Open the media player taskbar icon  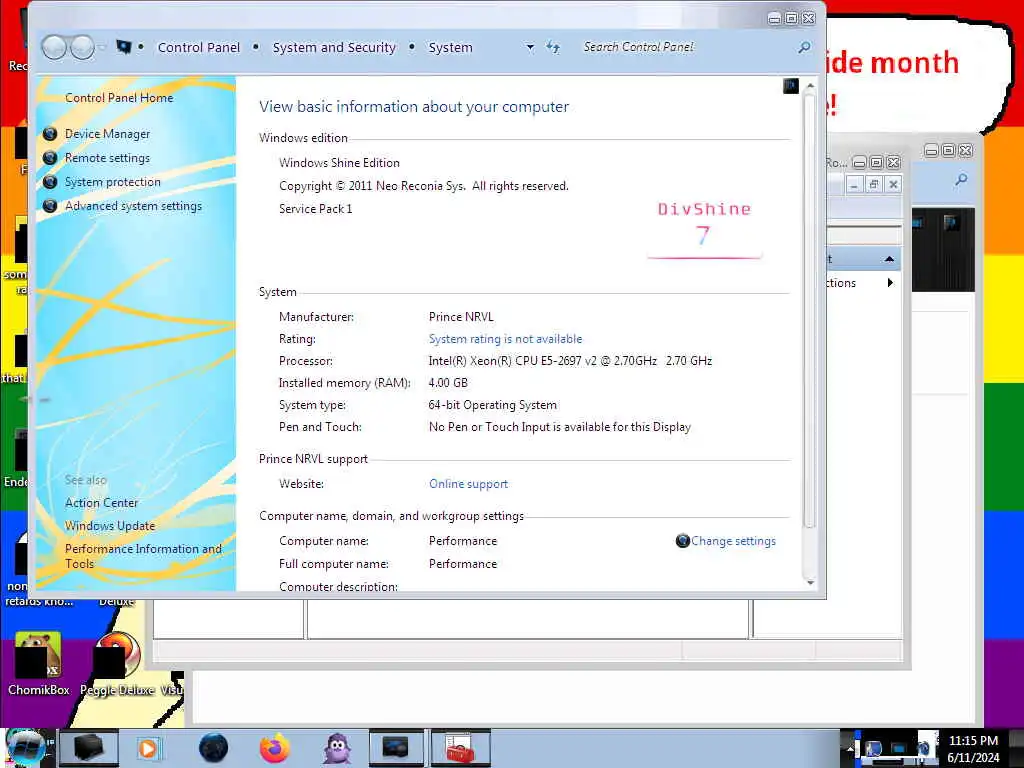(x=148, y=748)
